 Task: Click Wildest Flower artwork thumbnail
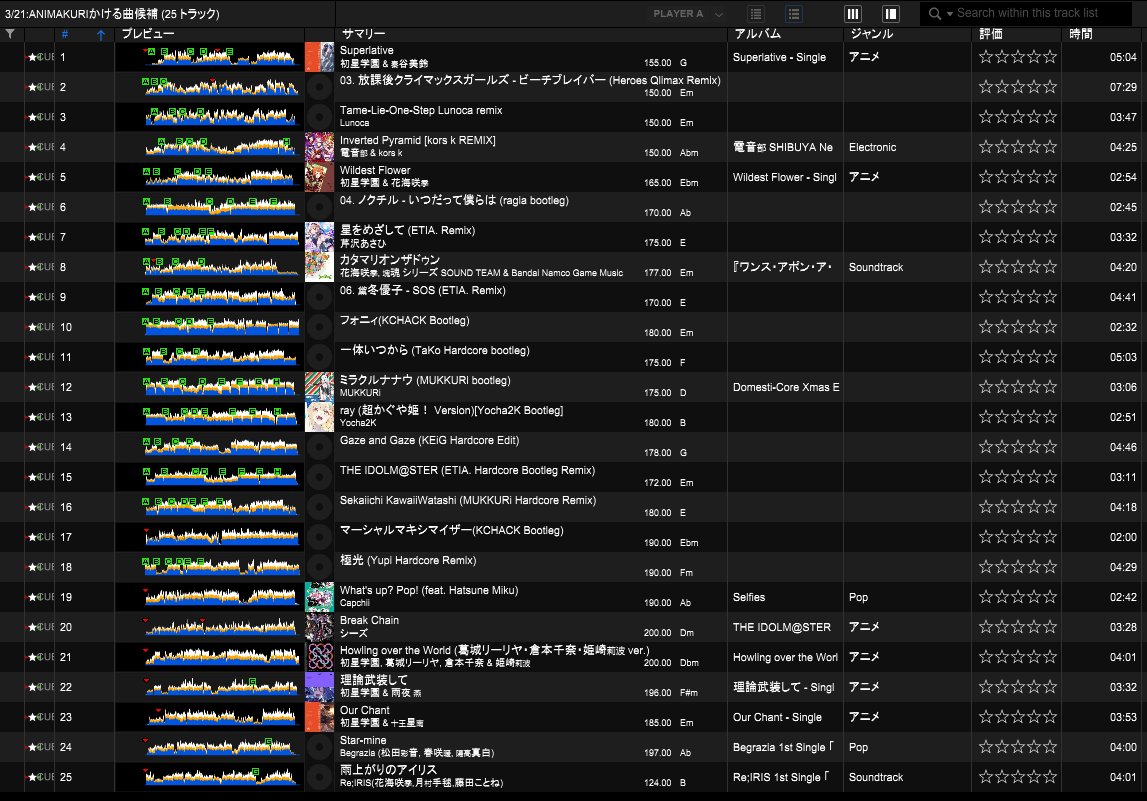320,177
